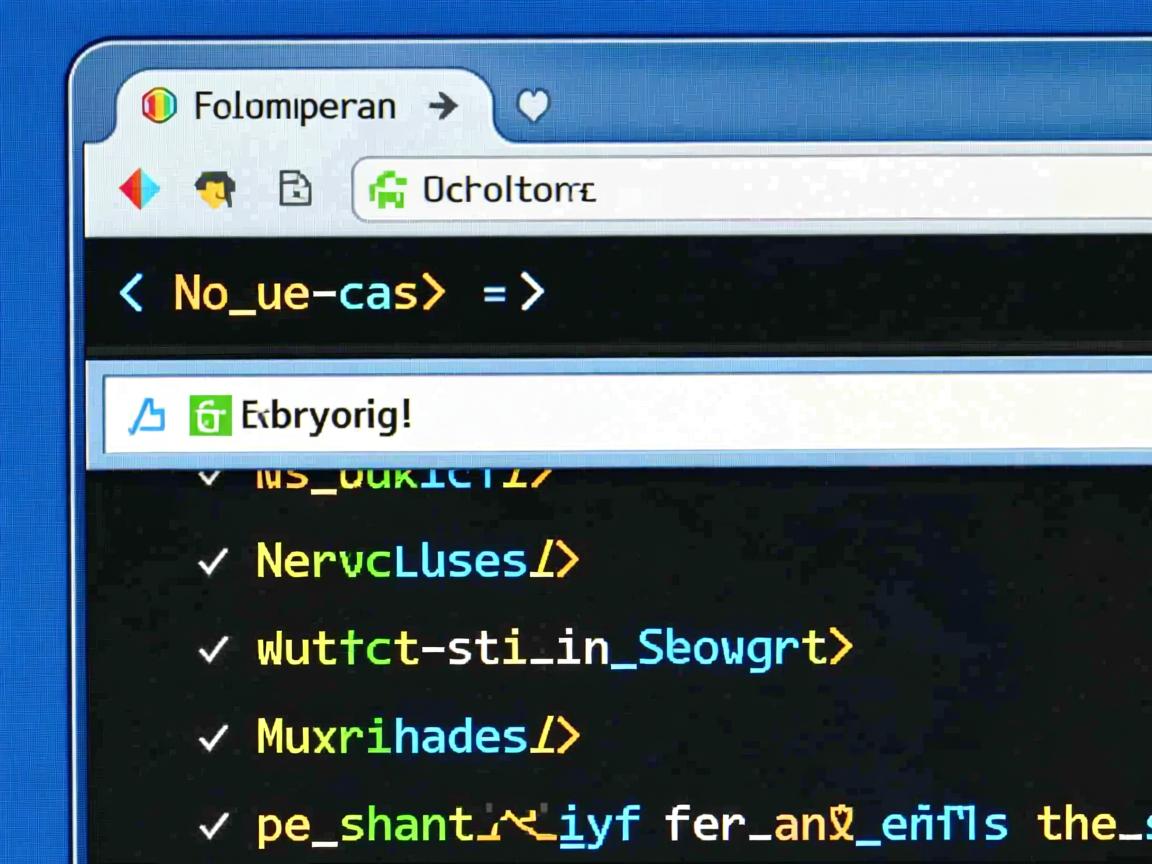Viewport: 1152px width, 864px height.
Task: Click the blue left chevron before No_ue-cas
Action: click(131, 293)
